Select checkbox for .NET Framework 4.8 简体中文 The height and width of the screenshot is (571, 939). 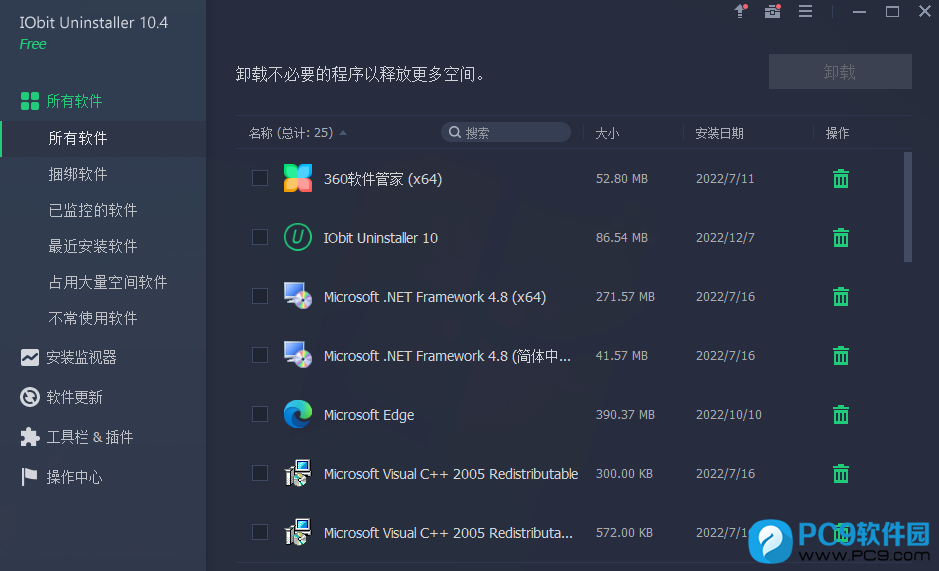[x=260, y=355]
